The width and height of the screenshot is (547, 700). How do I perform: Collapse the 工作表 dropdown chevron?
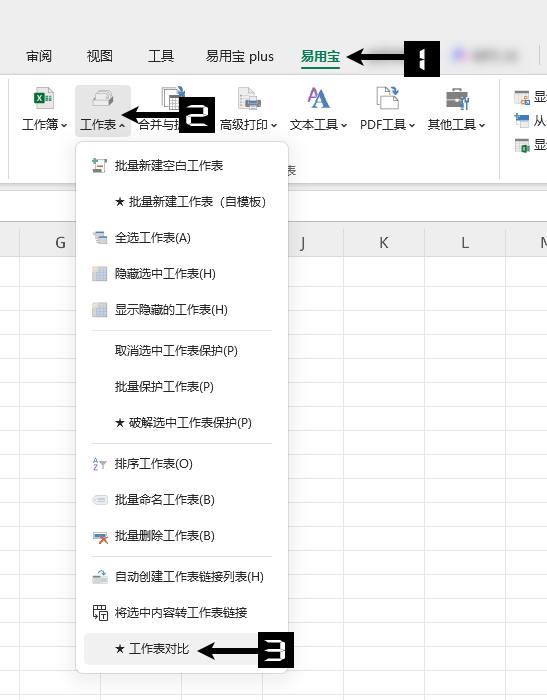(x=122, y=125)
